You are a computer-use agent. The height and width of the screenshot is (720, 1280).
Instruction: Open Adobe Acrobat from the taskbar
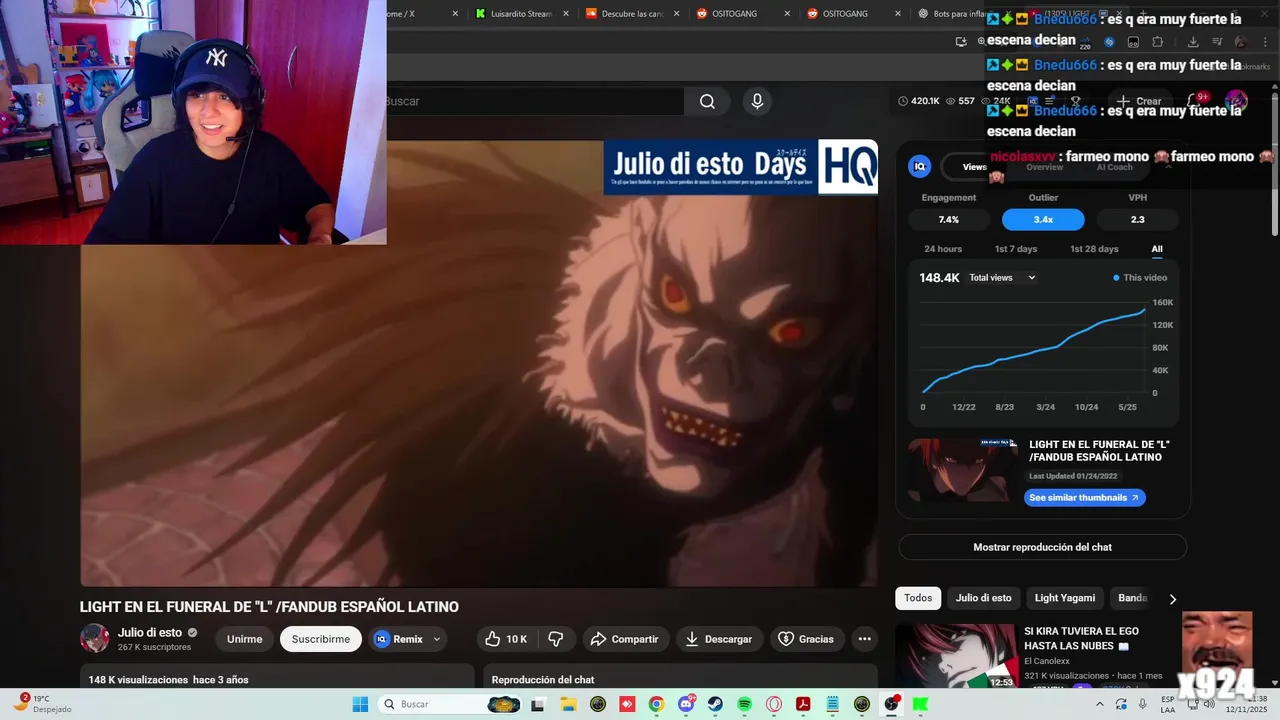point(802,704)
